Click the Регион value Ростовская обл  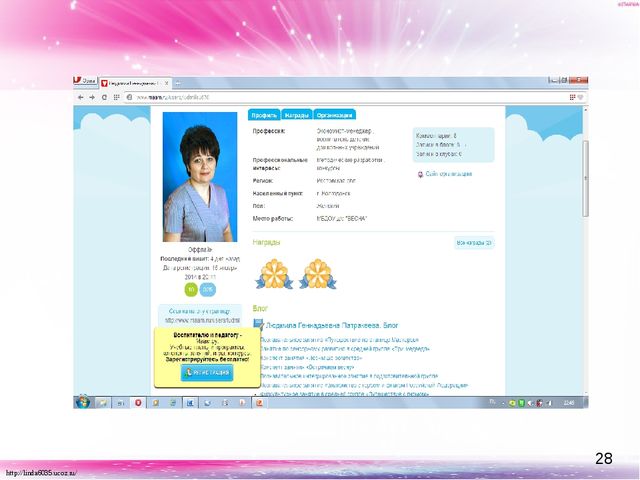point(336,180)
